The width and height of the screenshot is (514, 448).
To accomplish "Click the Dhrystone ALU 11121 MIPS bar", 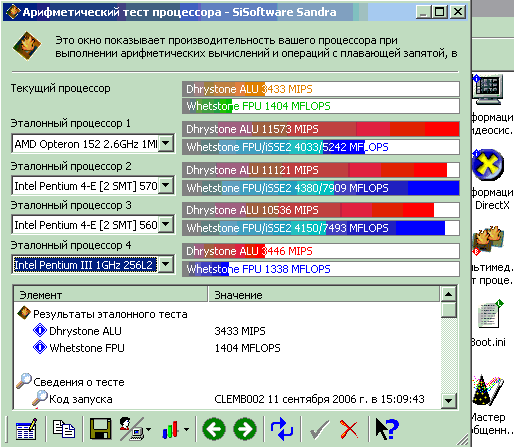I will click(x=321, y=170).
